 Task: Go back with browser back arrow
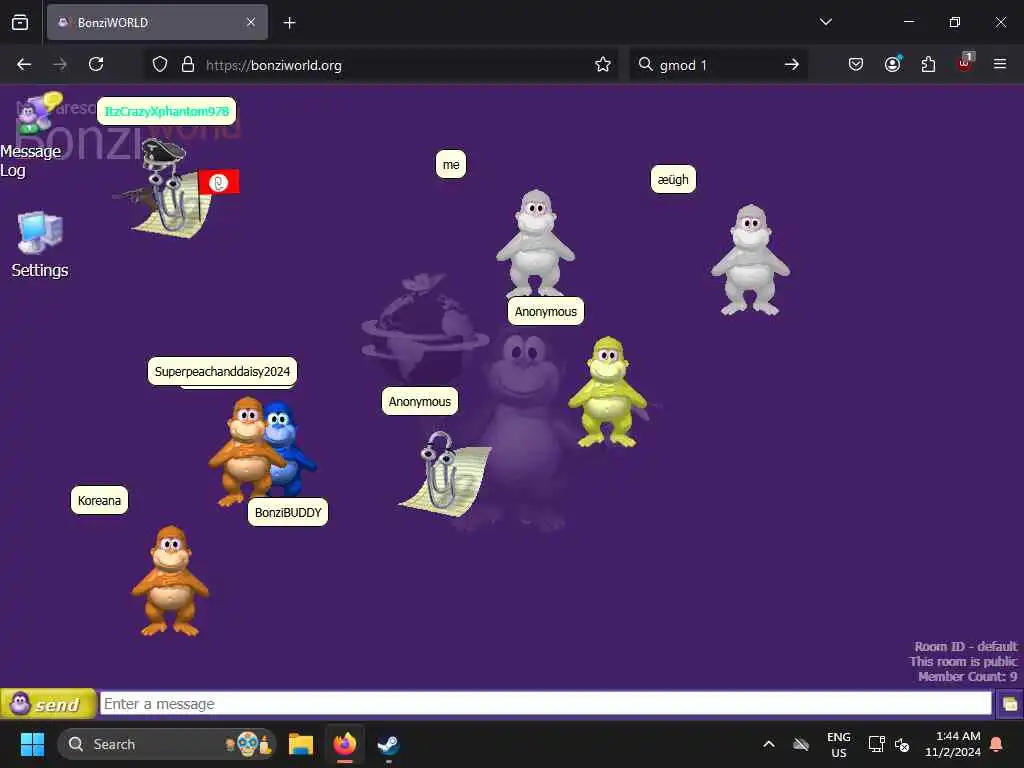pyautogui.click(x=24, y=65)
